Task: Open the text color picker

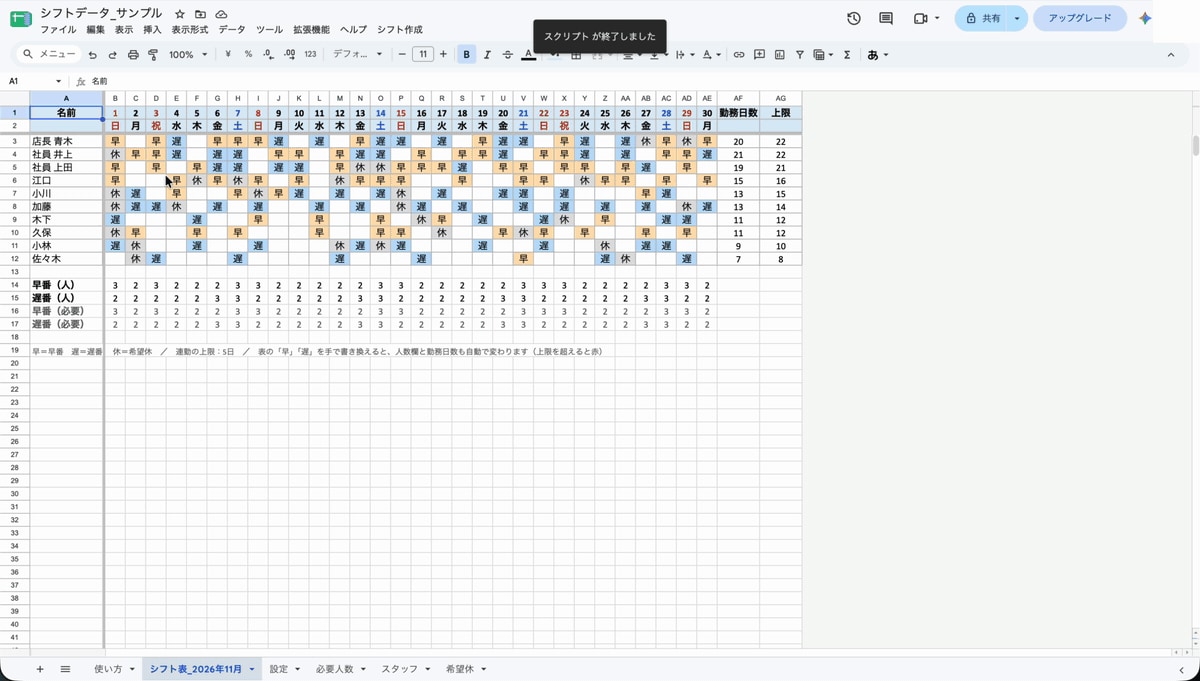Action: (529, 55)
